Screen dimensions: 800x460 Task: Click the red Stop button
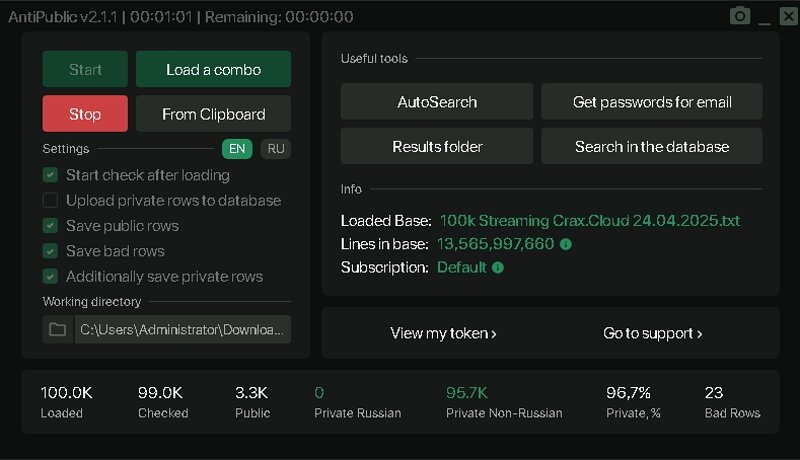pyautogui.click(x=85, y=114)
